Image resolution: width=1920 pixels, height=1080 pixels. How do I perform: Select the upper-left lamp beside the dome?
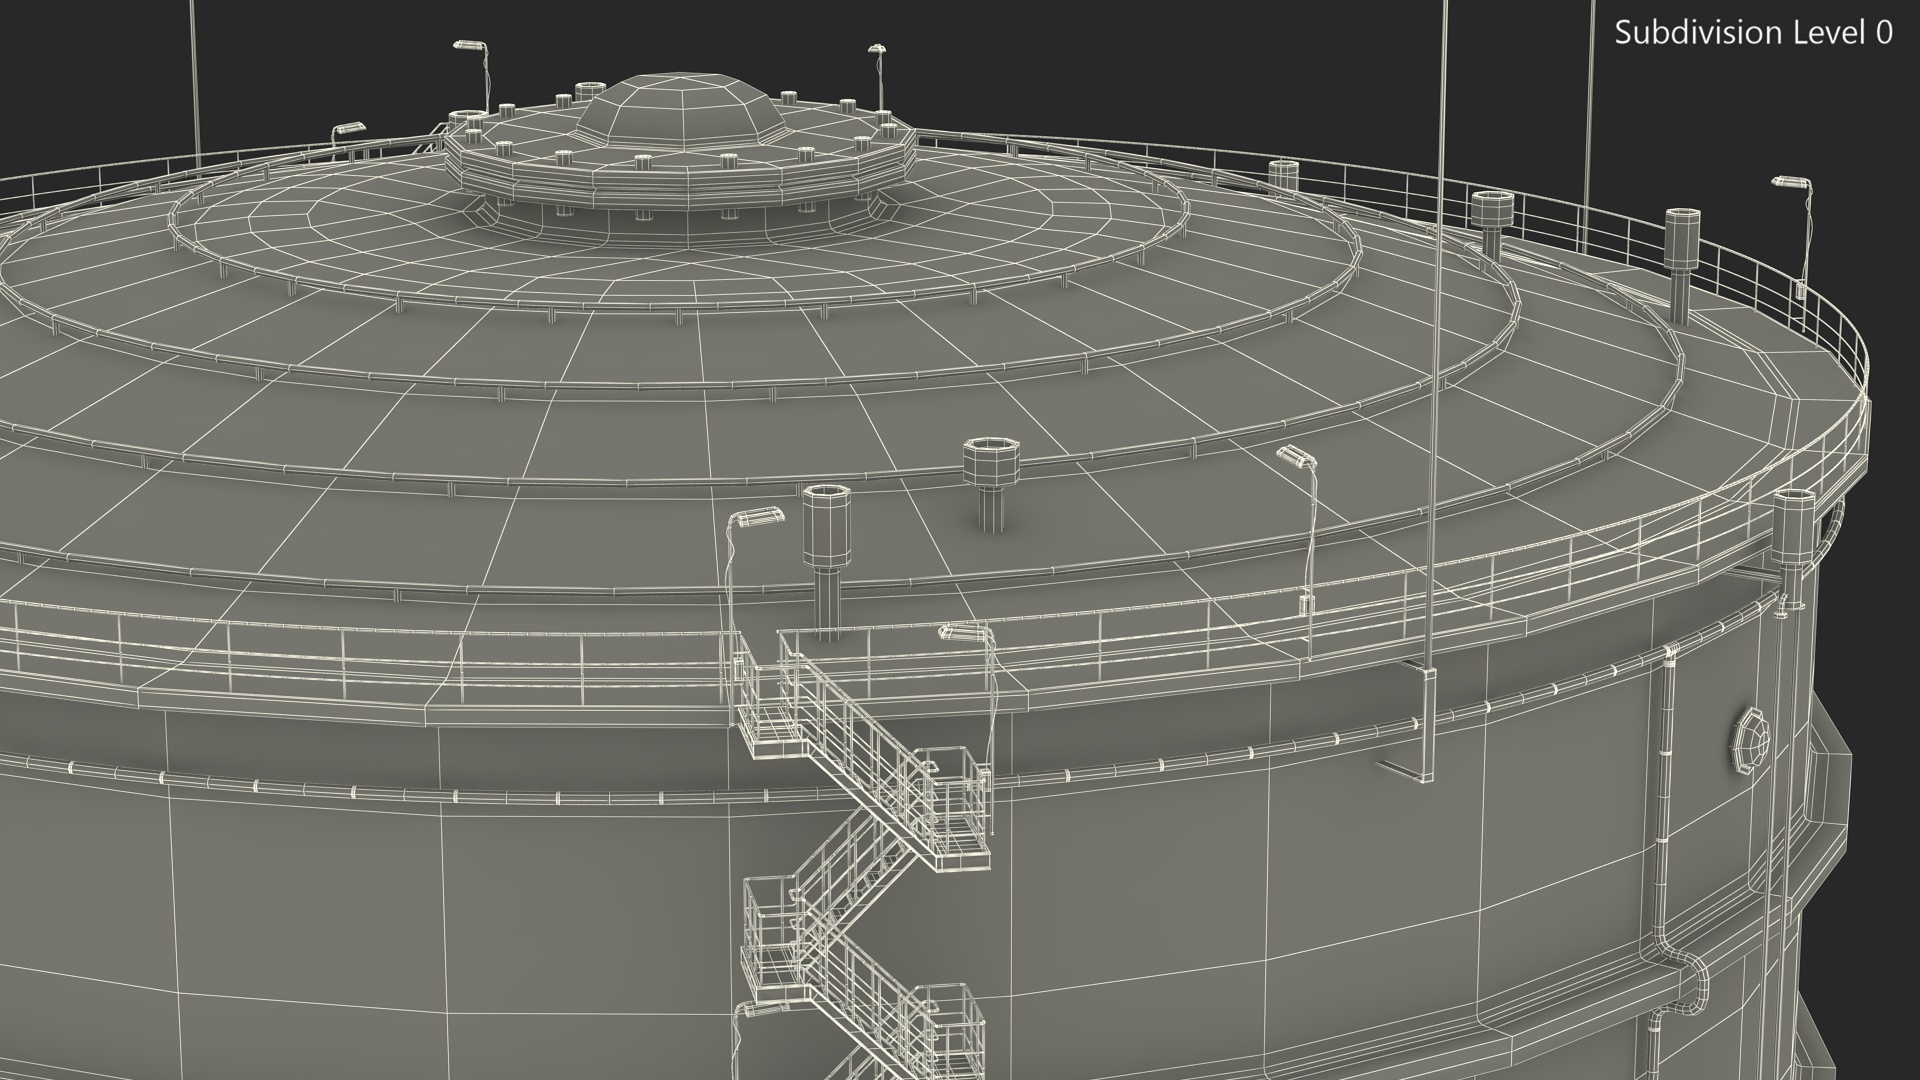468,46
